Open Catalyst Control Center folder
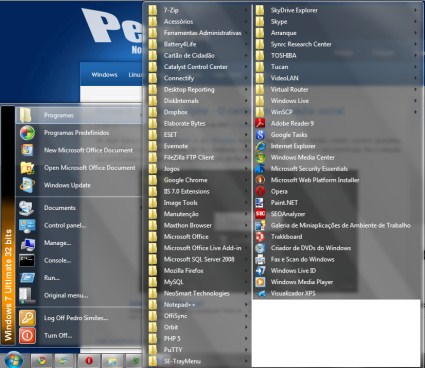 pos(198,67)
